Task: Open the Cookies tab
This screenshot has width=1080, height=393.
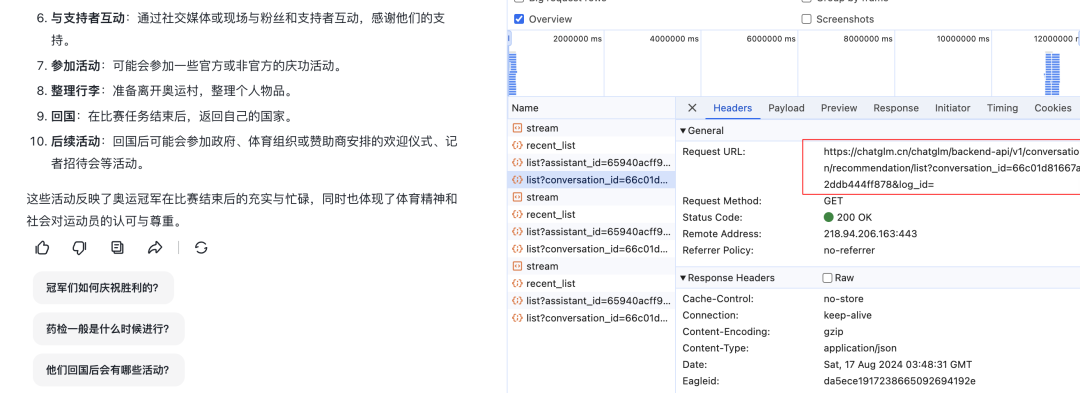Action: [x=1052, y=108]
